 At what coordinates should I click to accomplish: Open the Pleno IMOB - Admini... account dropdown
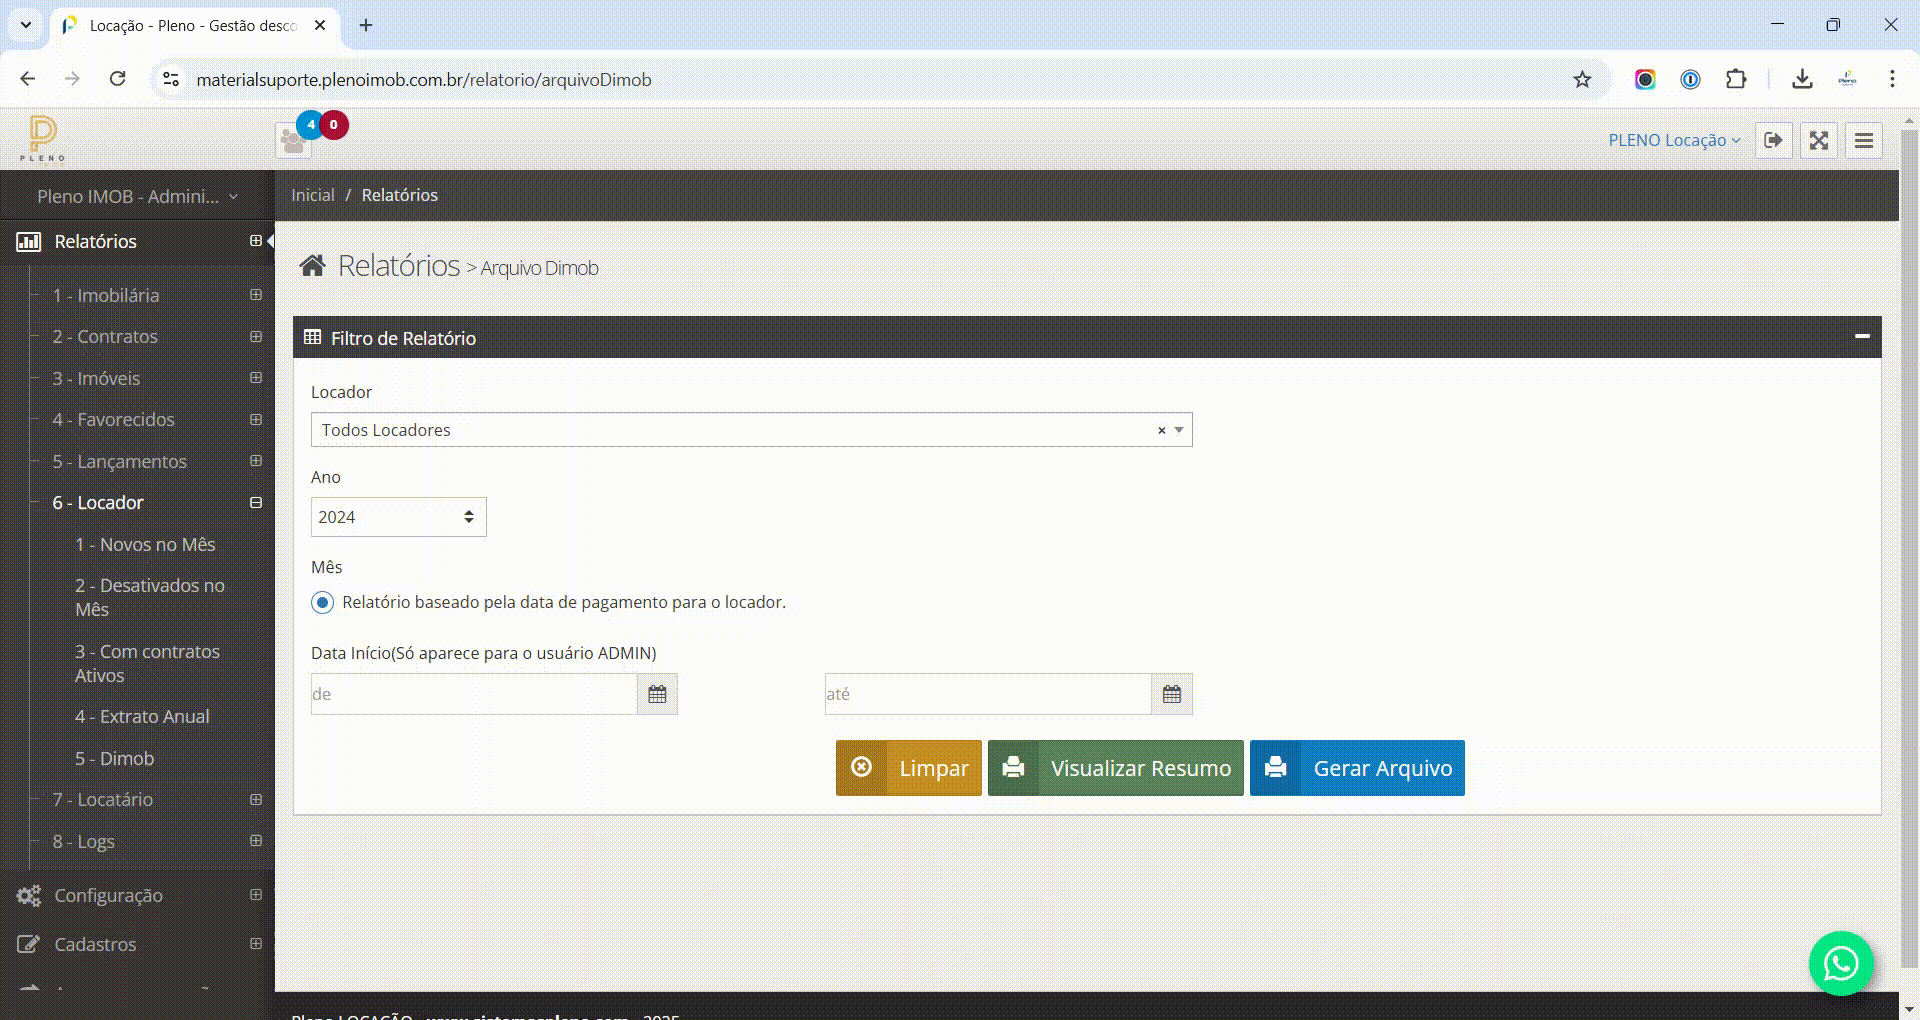(137, 196)
